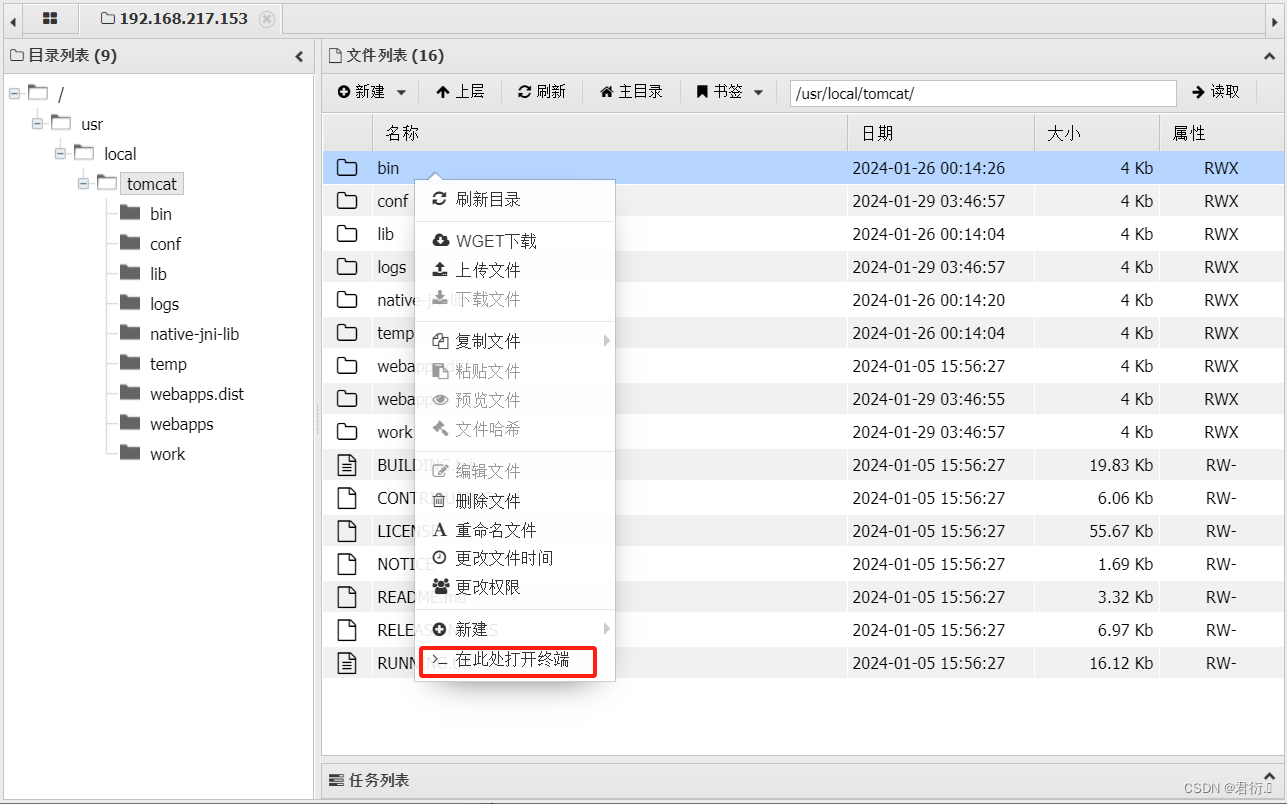This screenshot has width=1287, height=804.
Task: Click file icon of 3.32 Kb row
Action: pos(347,597)
